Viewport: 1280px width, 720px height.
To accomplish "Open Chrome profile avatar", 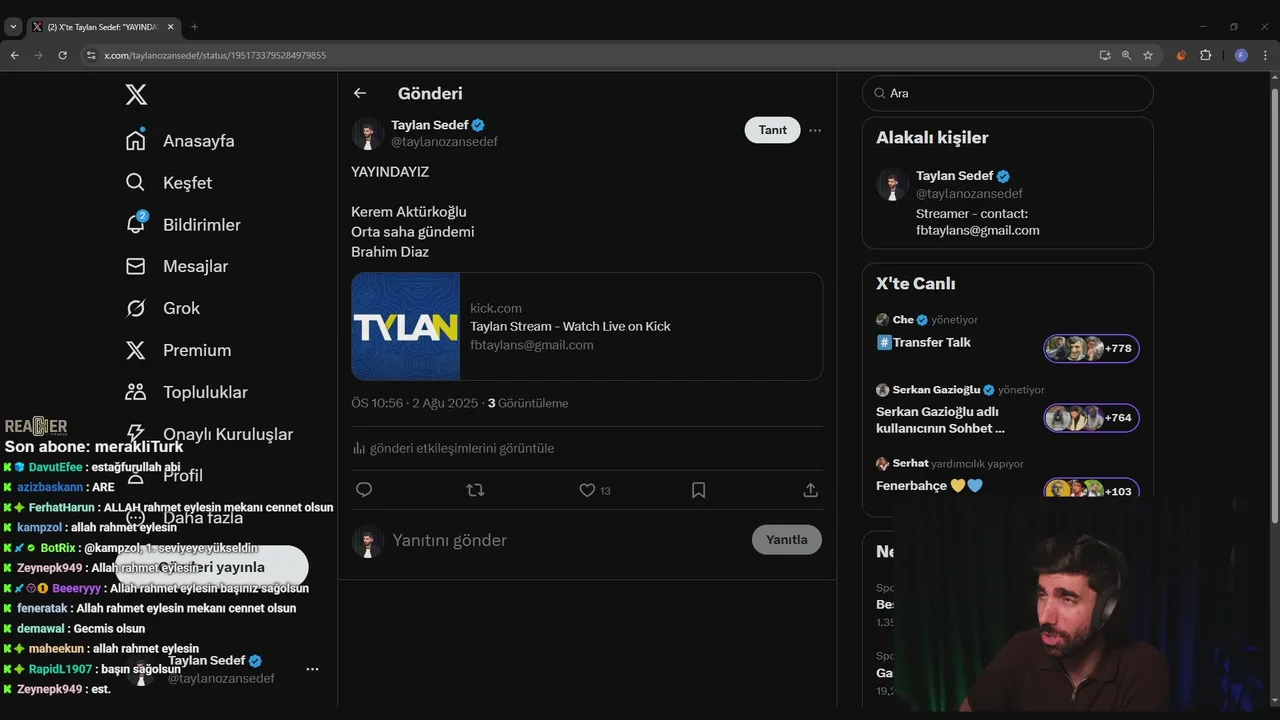I will pos(1241,55).
